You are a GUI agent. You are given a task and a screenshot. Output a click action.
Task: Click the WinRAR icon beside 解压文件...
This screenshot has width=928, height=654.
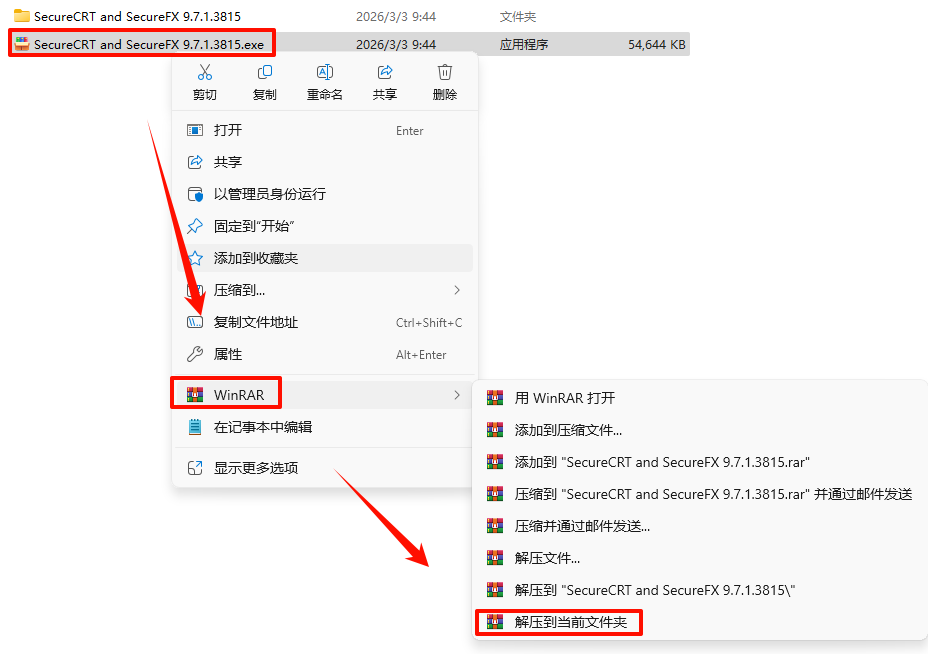(x=495, y=558)
